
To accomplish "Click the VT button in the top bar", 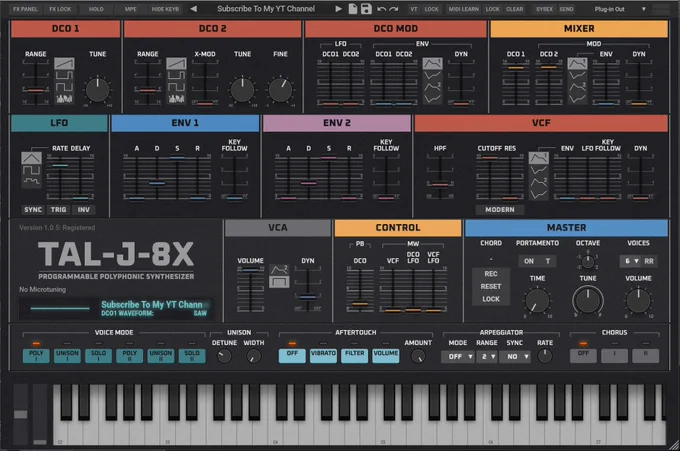I will [x=414, y=9].
